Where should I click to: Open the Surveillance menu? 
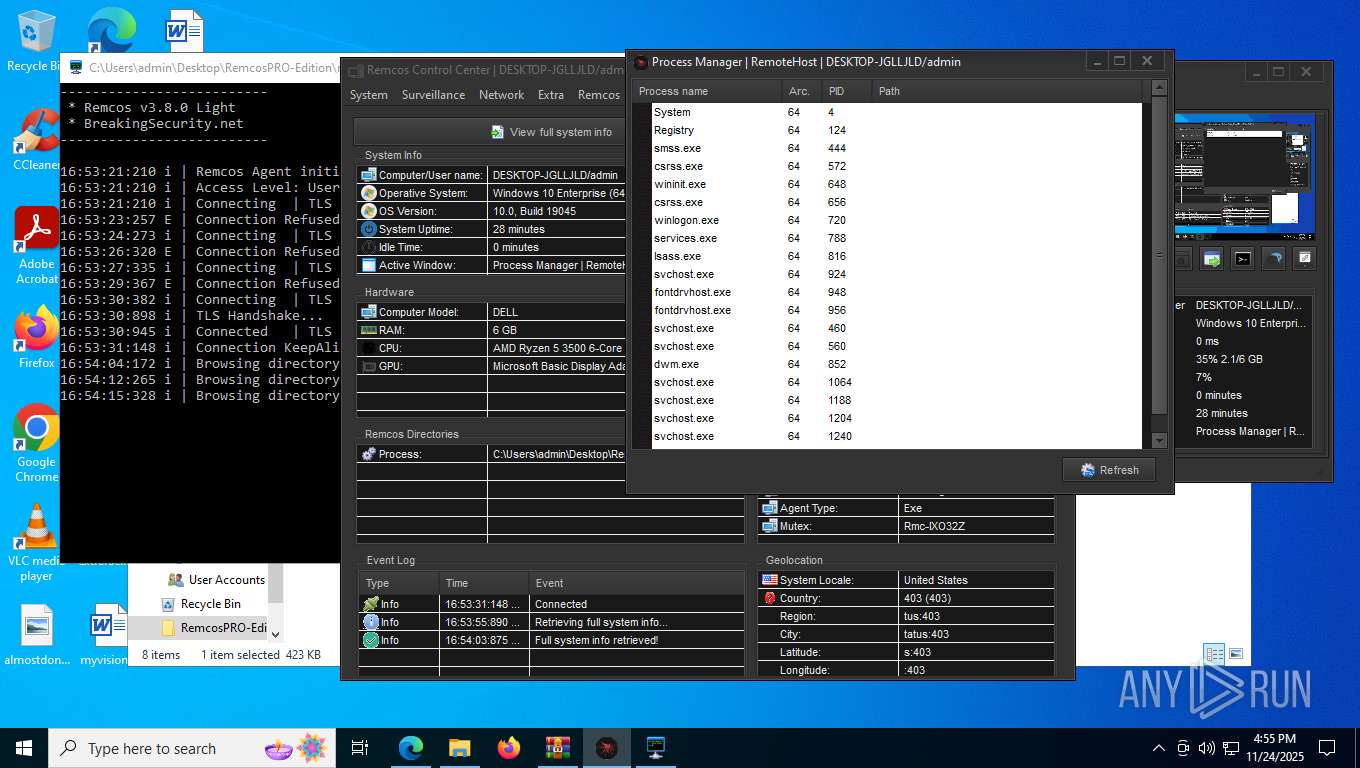pyautogui.click(x=433, y=95)
